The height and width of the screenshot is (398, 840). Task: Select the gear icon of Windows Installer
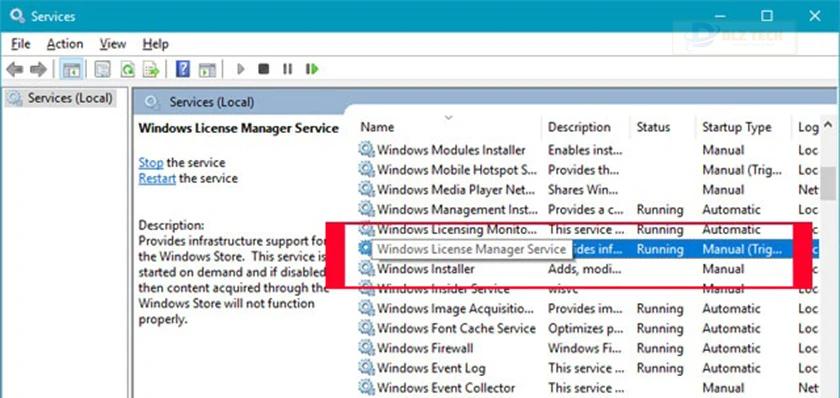coord(366,269)
